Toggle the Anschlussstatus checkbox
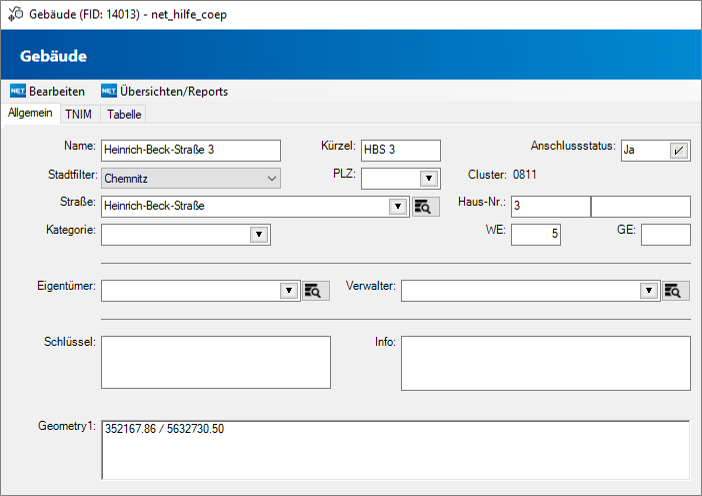This screenshot has width=702, height=496. pos(679,150)
